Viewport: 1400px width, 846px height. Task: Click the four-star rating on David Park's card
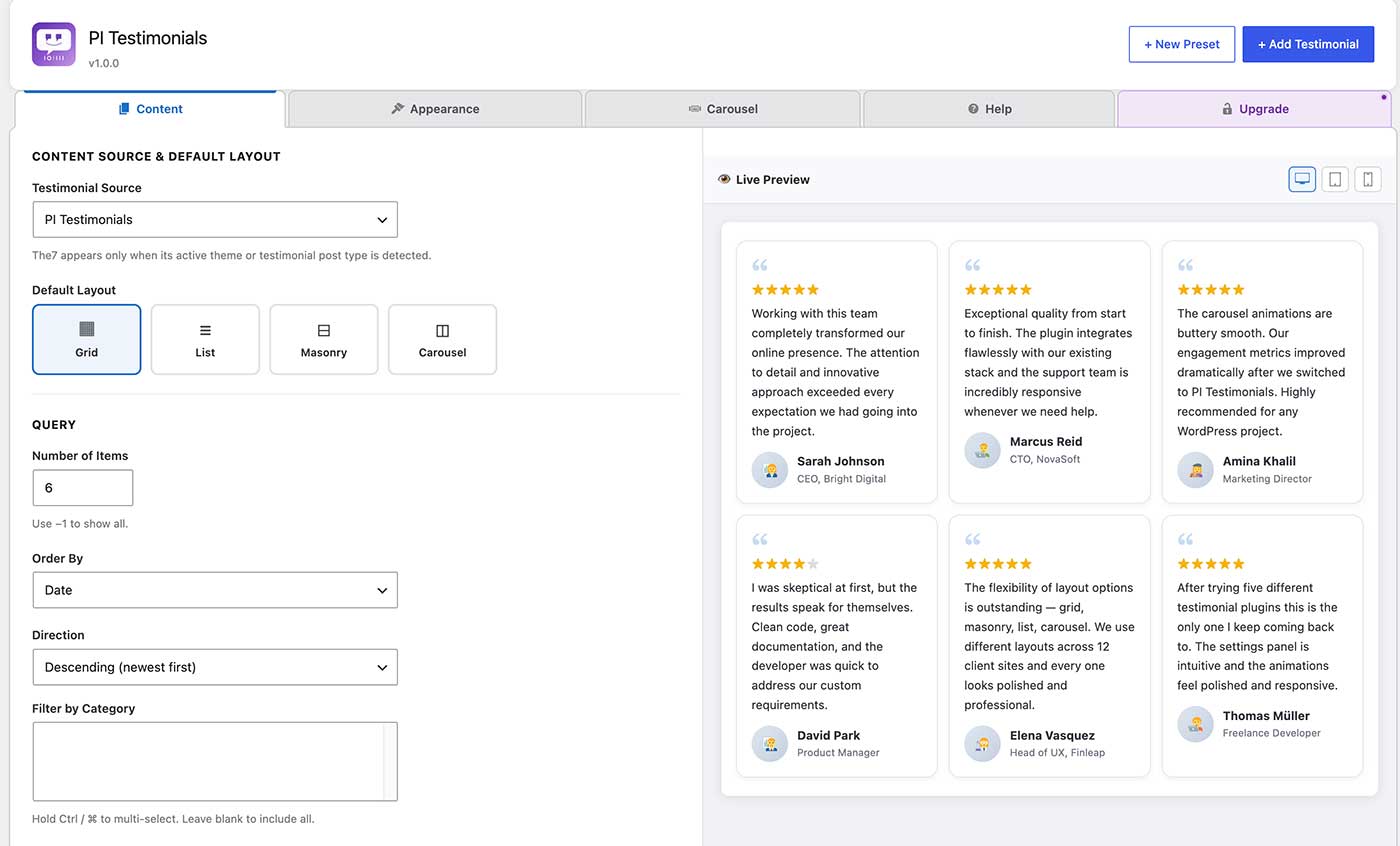pos(785,564)
